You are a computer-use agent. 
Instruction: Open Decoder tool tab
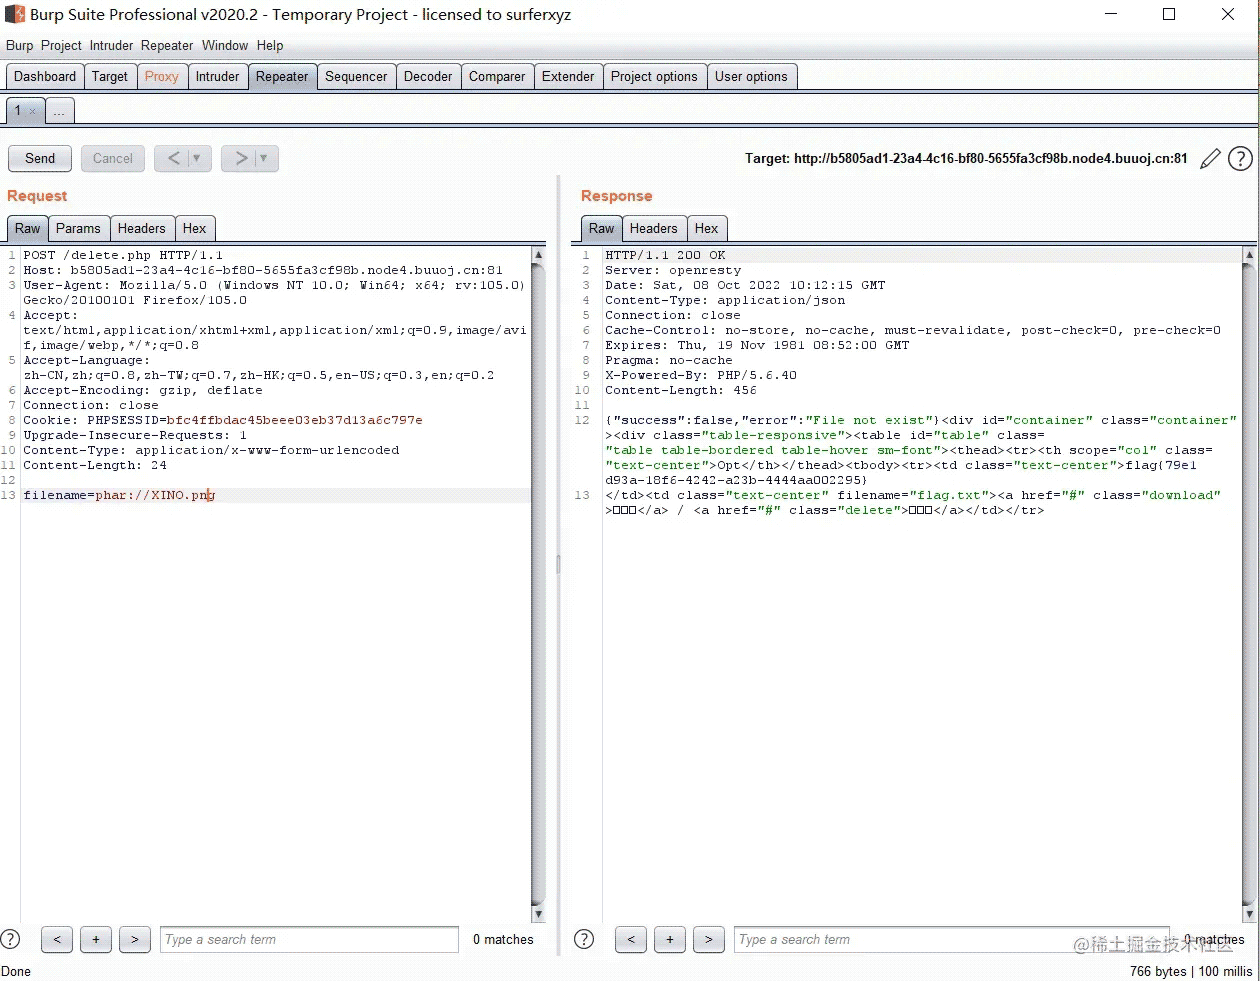pyautogui.click(x=427, y=76)
